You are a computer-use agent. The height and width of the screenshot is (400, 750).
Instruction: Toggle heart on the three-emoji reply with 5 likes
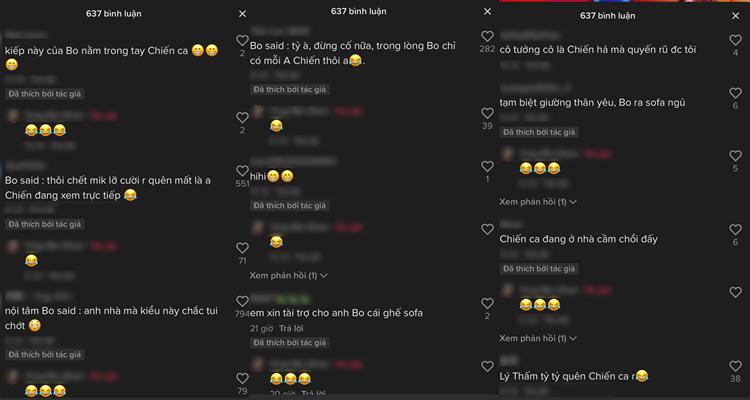(x=736, y=156)
